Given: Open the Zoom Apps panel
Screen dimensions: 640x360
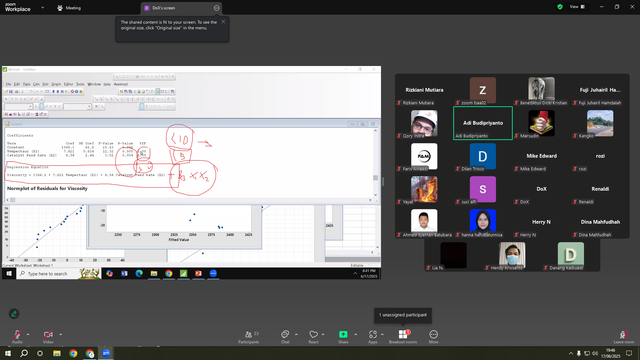Looking at the screenshot, I should 373,336.
